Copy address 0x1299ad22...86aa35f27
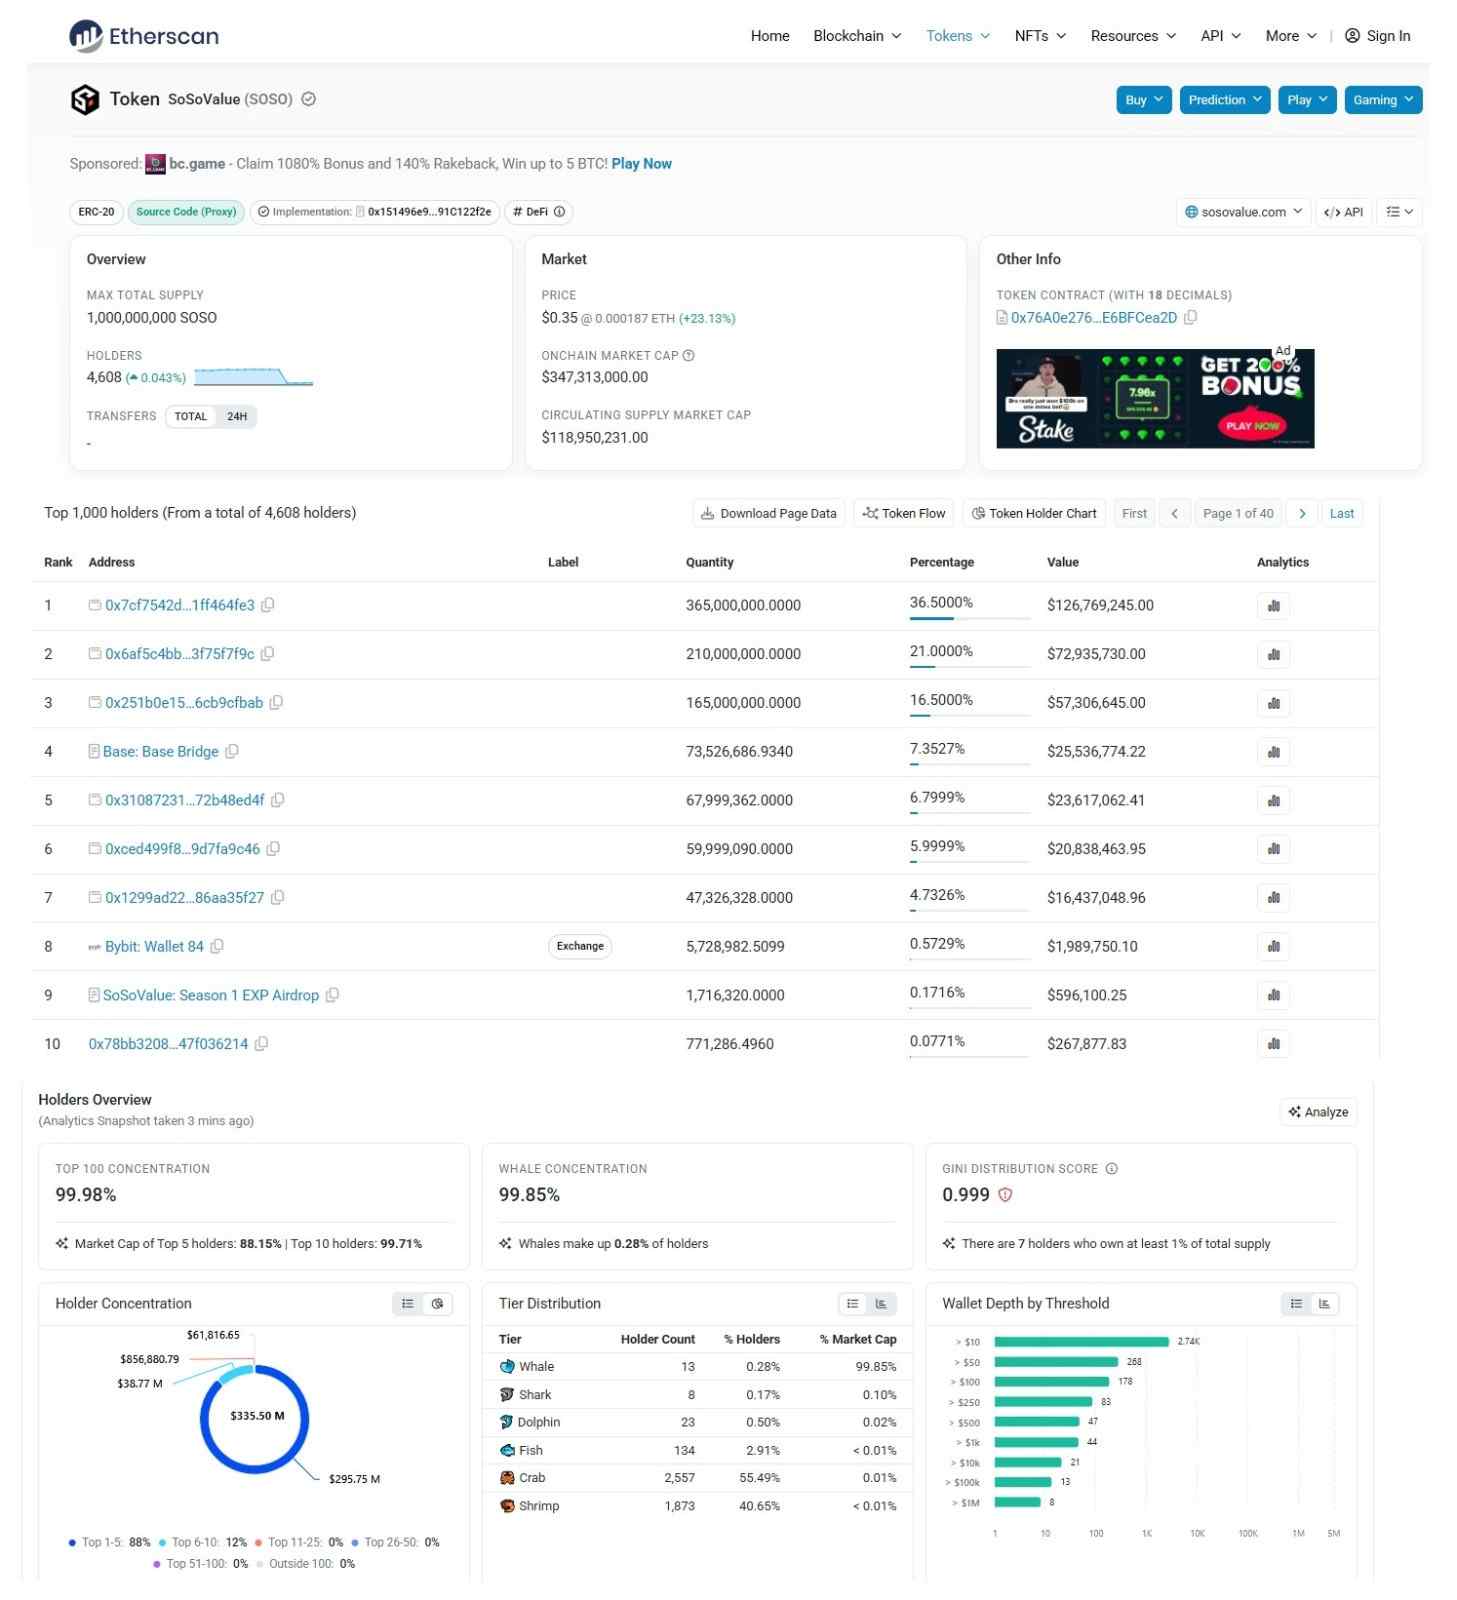The image size is (1457, 1600). (278, 898)
